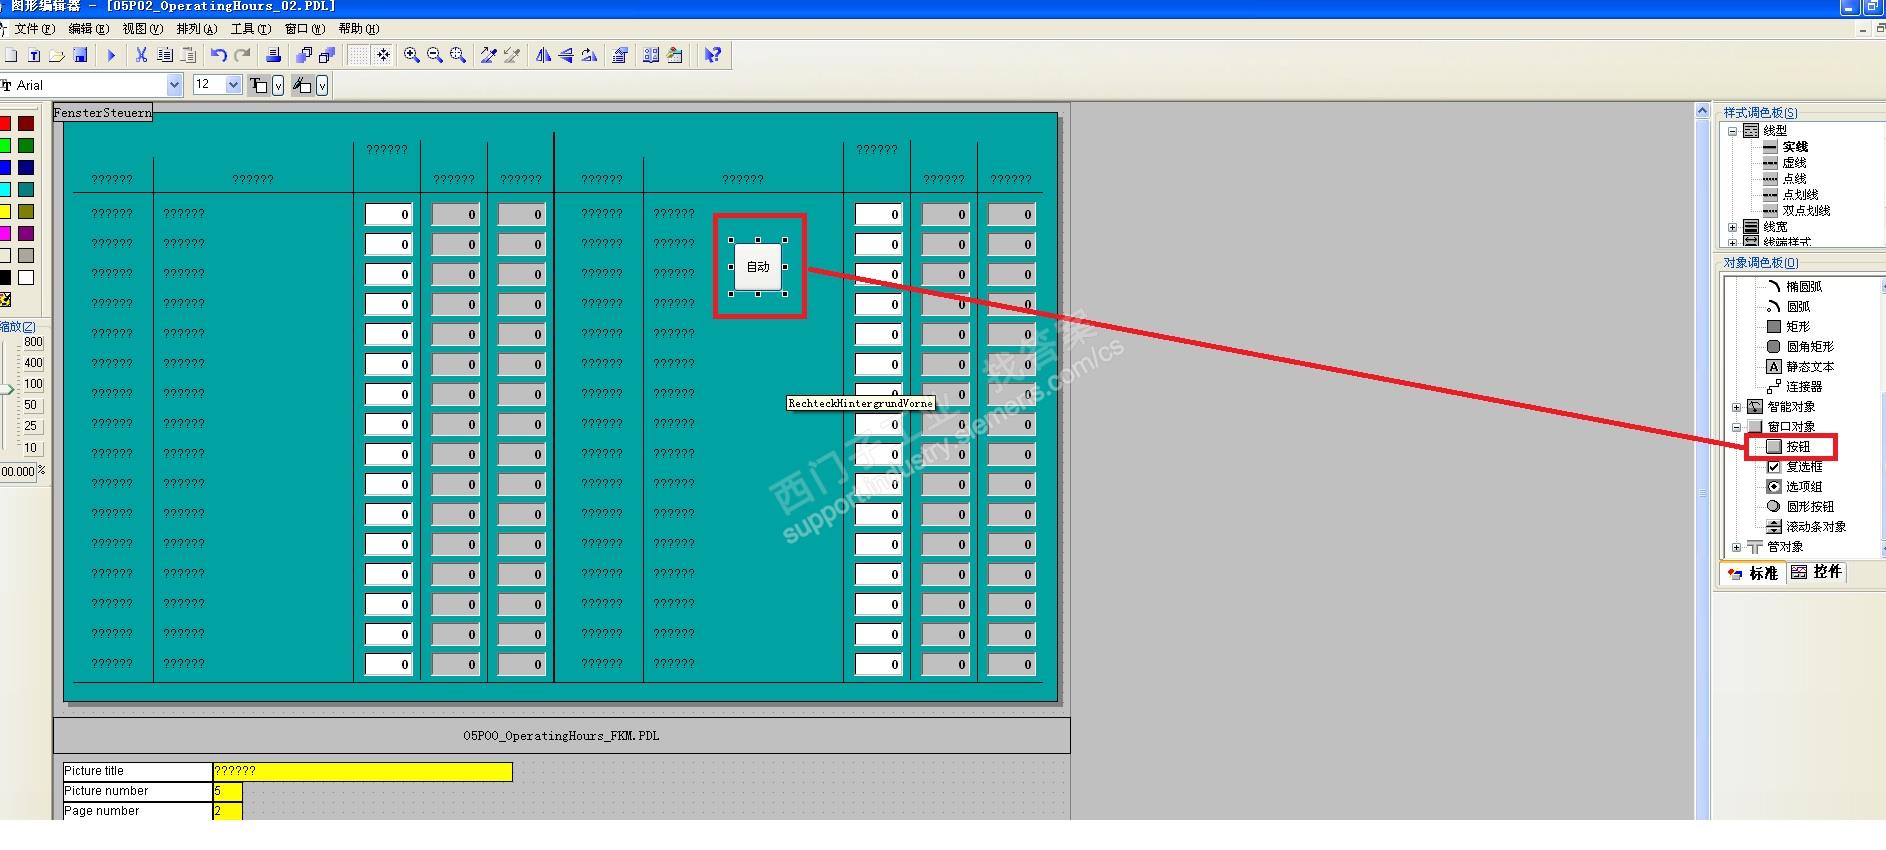The height and width of the screenshot is (850, 1886).
Task: Copy object properties with the eyedropper icon
Action: point(488,56)
